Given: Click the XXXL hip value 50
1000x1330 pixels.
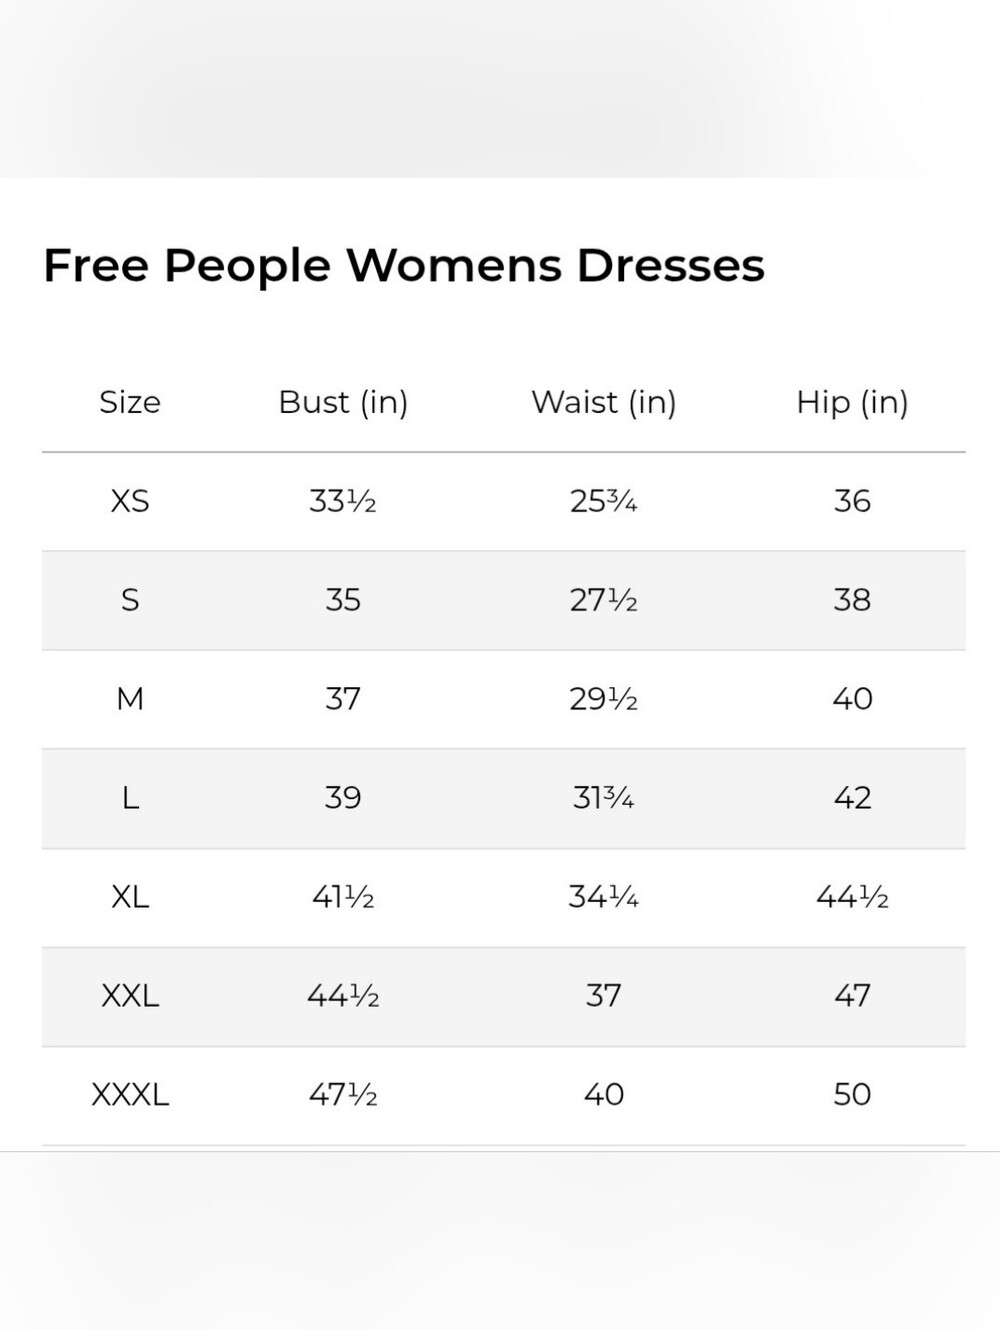Looking at the screenshot, I should pos(852,1095).
